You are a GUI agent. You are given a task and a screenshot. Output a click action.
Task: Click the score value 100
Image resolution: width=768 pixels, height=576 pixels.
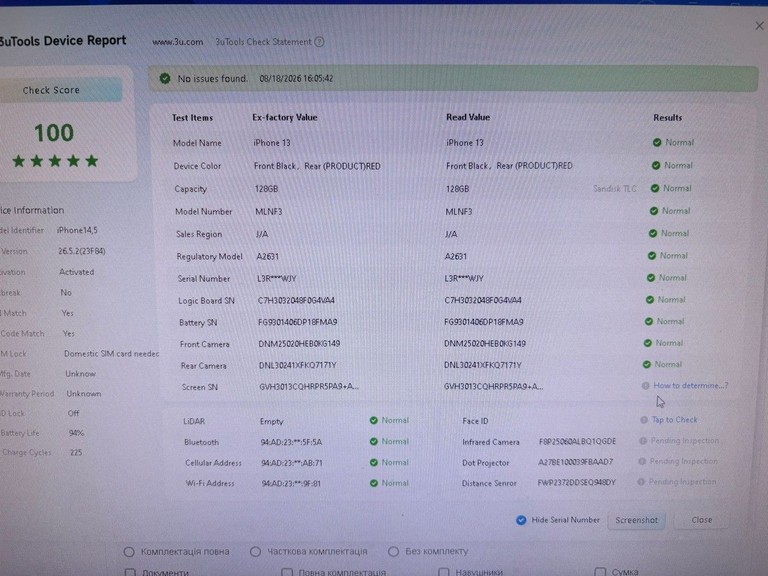pos(54,133)
